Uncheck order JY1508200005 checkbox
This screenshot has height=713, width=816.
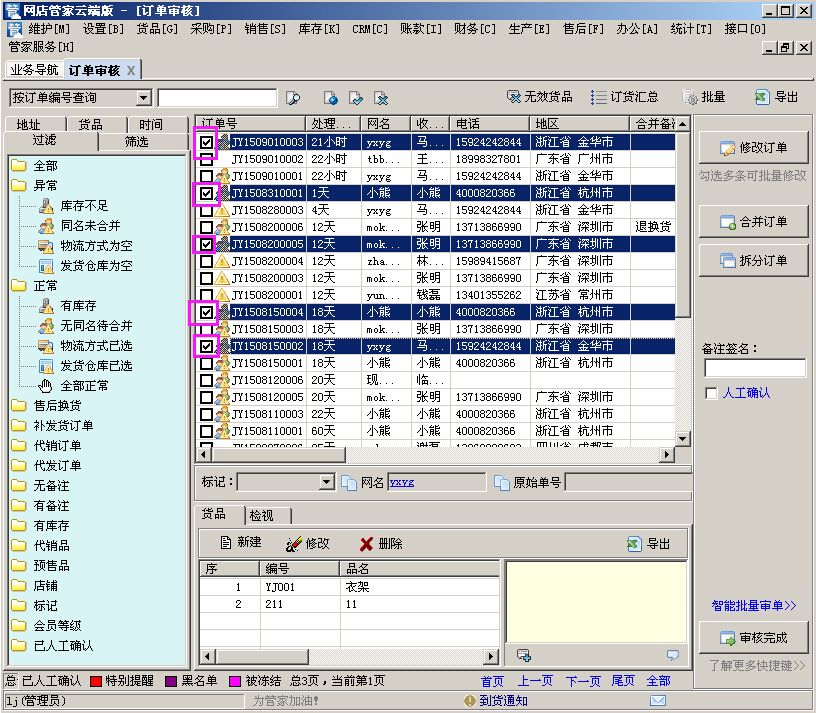[206, 244]
